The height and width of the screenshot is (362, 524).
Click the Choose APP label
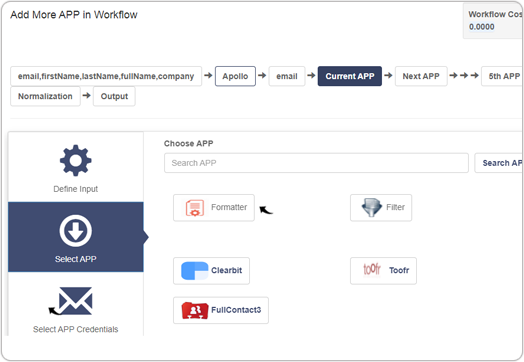click(188, 143)
